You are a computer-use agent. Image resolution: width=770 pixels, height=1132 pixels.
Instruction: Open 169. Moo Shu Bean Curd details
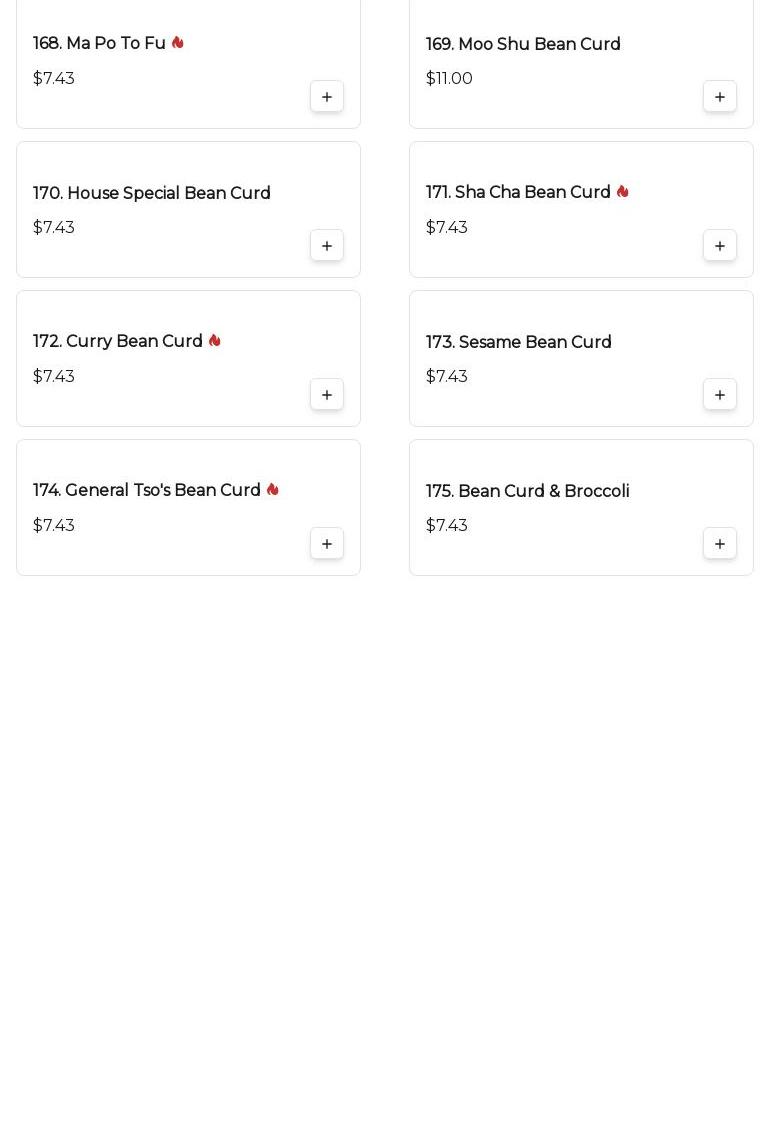click(x=523, y=44)
